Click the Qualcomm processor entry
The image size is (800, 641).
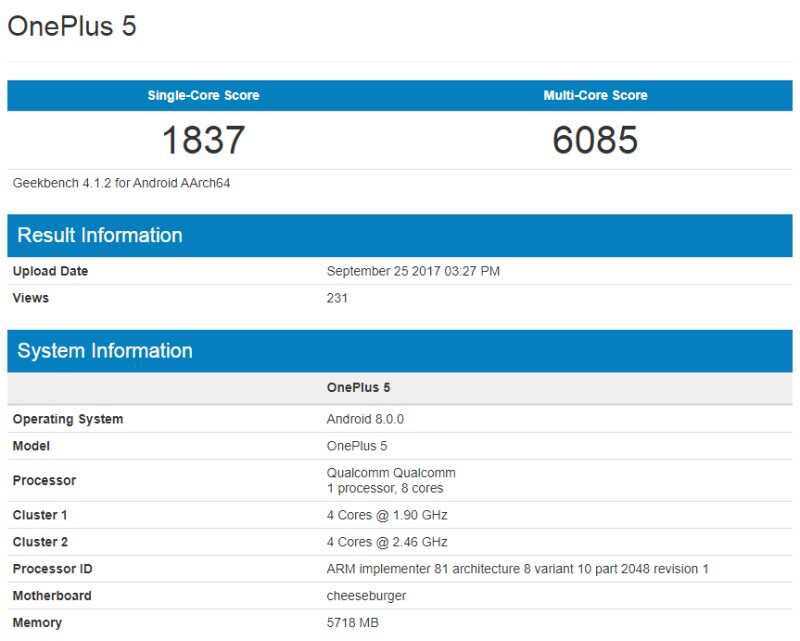pos(390,472)
